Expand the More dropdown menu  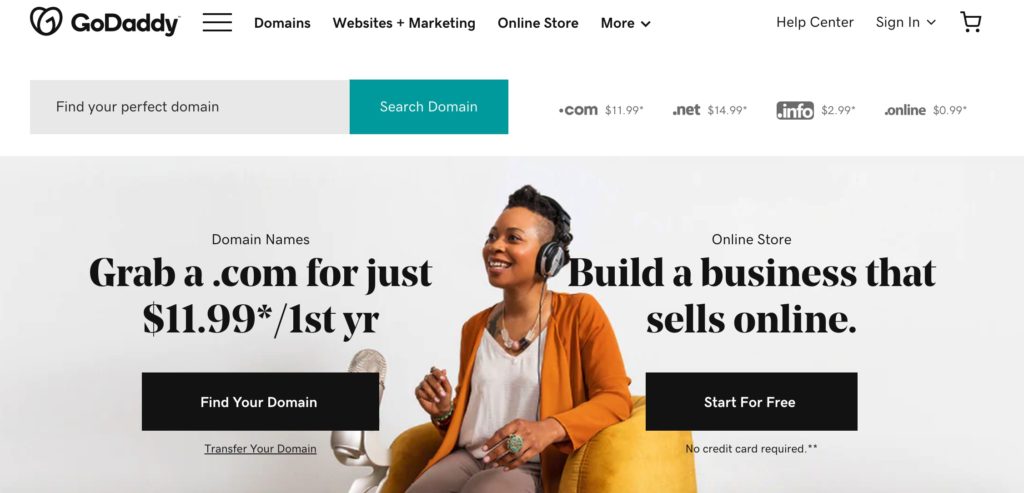tap(625, 24)
